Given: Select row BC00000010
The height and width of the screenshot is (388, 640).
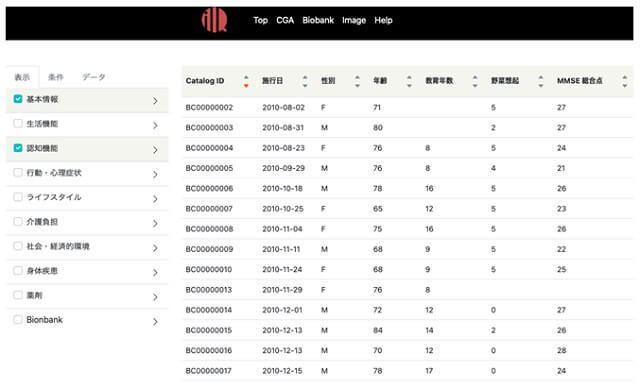Looking at the screenshot, I should pos(407,269).
